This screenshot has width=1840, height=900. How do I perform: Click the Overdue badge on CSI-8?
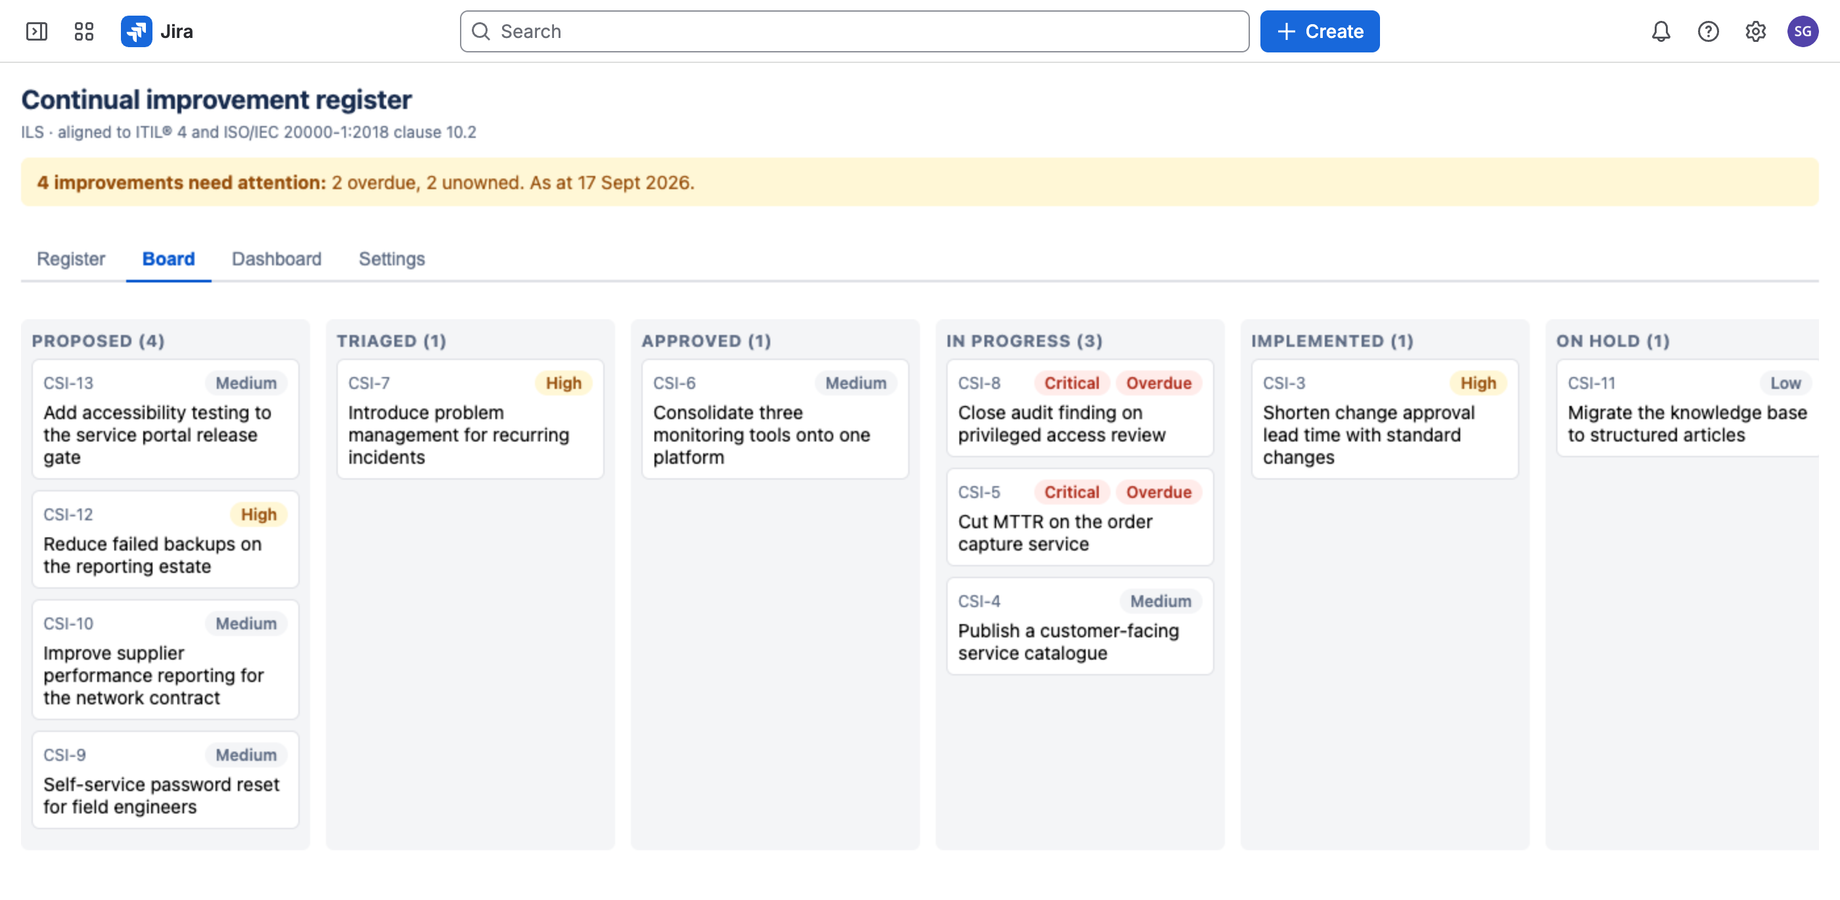[x=1159, y=383]
